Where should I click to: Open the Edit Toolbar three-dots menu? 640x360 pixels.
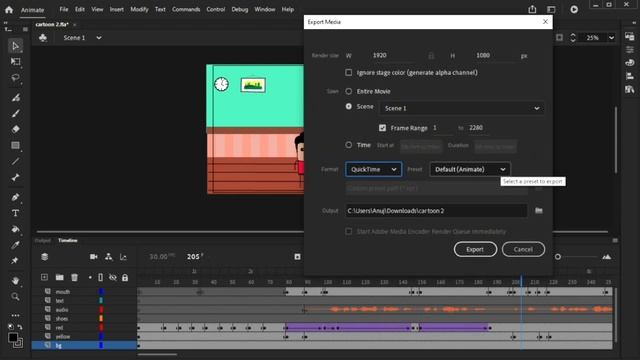click(x=15, y=315)
